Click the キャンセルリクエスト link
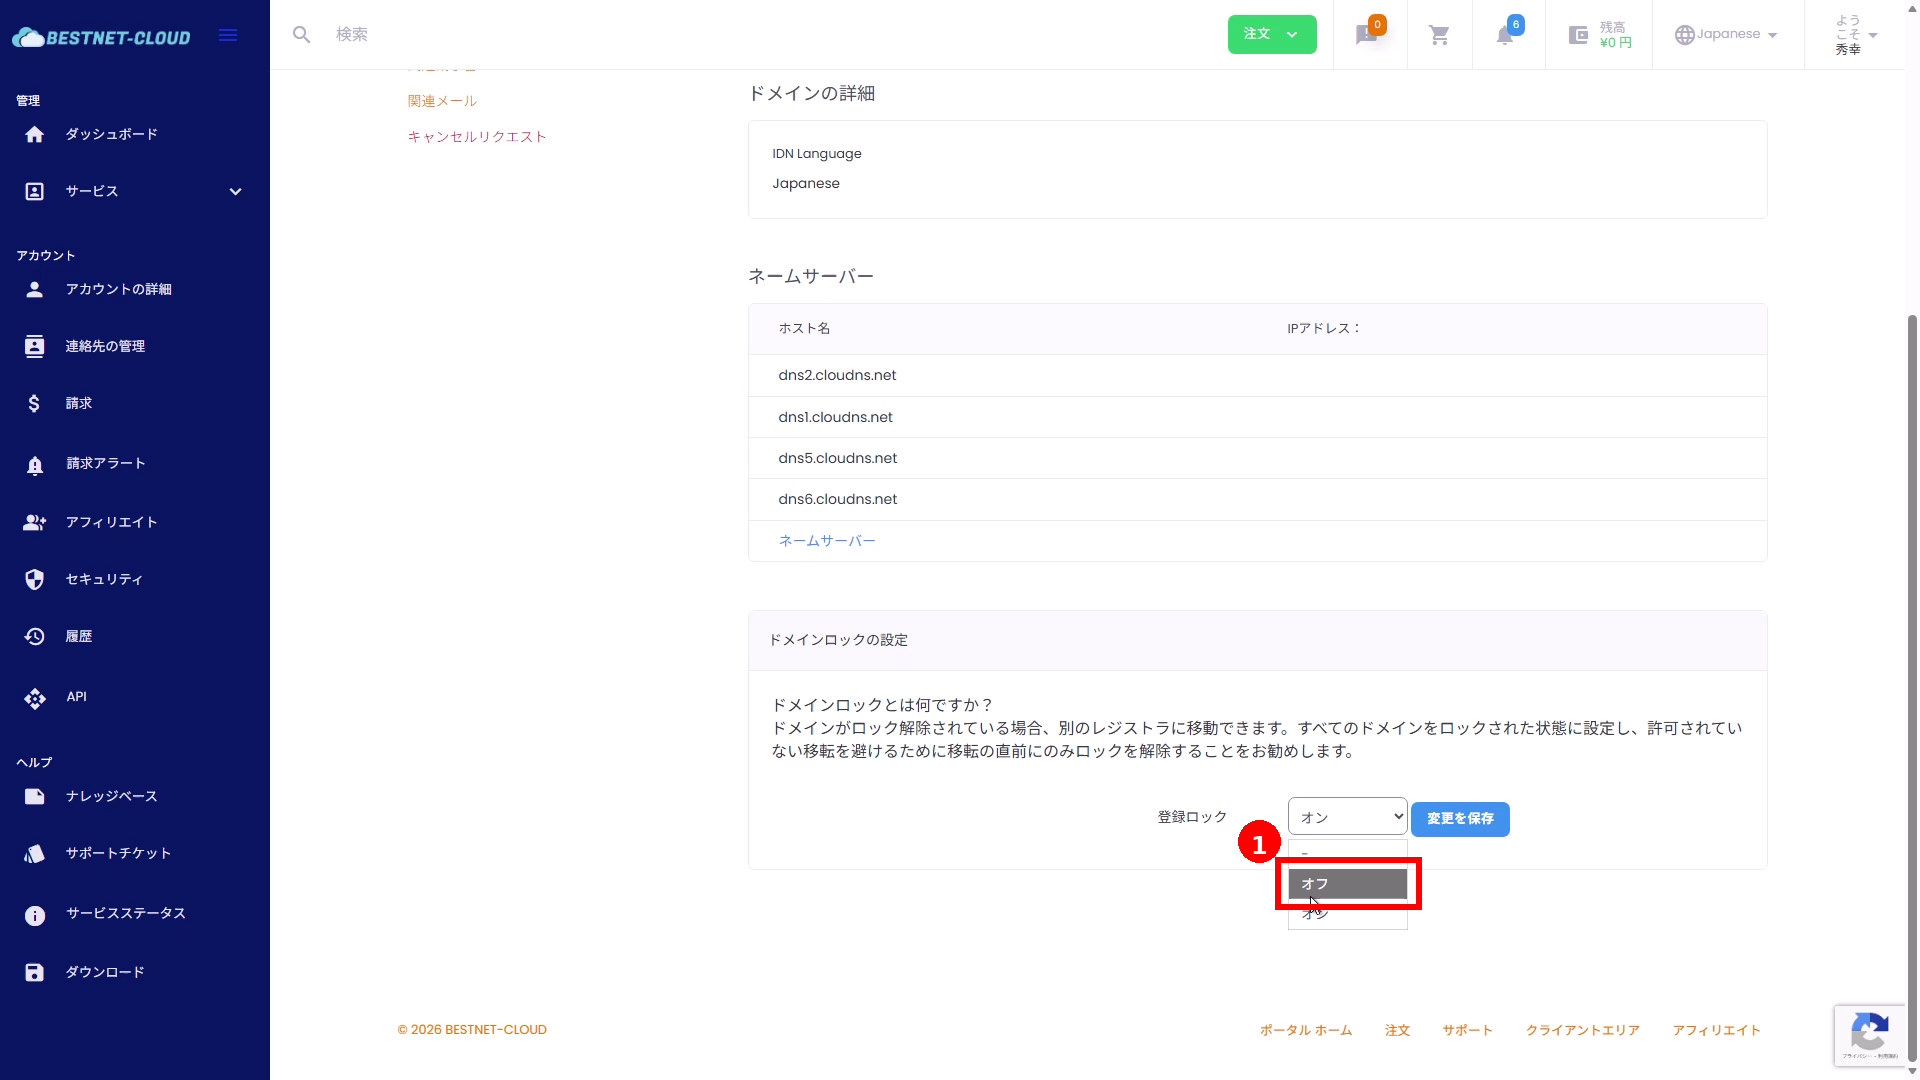The width and height of the screenshot is (1920, 1080). 476,137
